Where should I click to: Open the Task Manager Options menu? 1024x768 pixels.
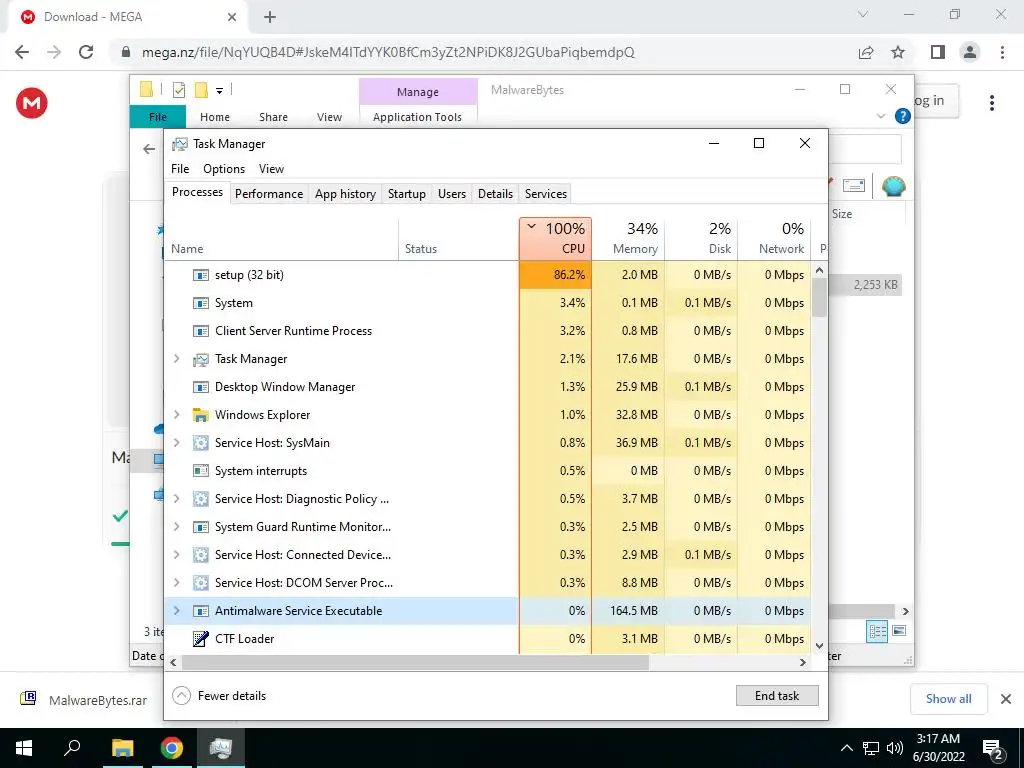point(224,168)
